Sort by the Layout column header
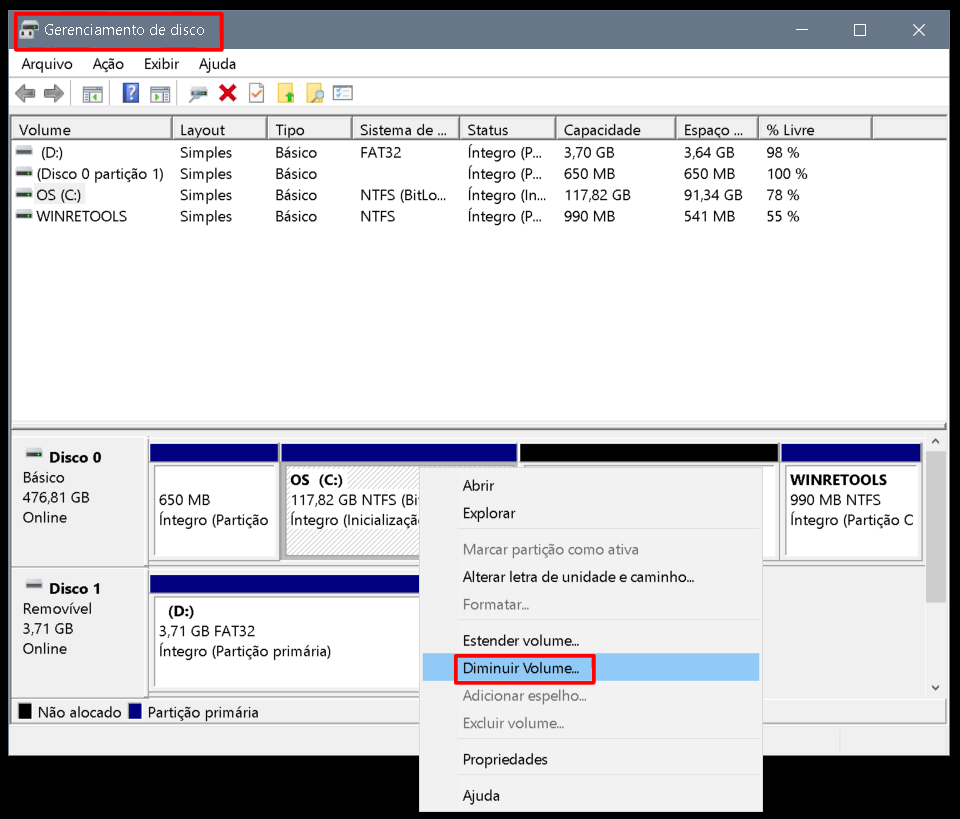Image resolution: width=960 pixels, height=819 pixels. (x=220, y=130)
